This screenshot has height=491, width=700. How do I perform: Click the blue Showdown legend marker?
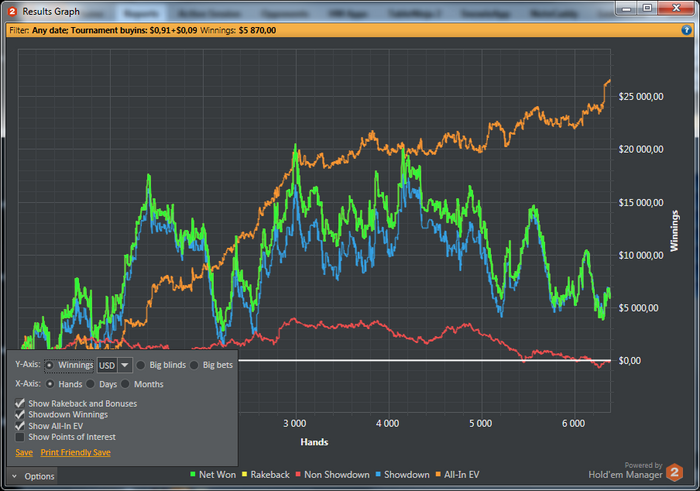tap(377, 474)
